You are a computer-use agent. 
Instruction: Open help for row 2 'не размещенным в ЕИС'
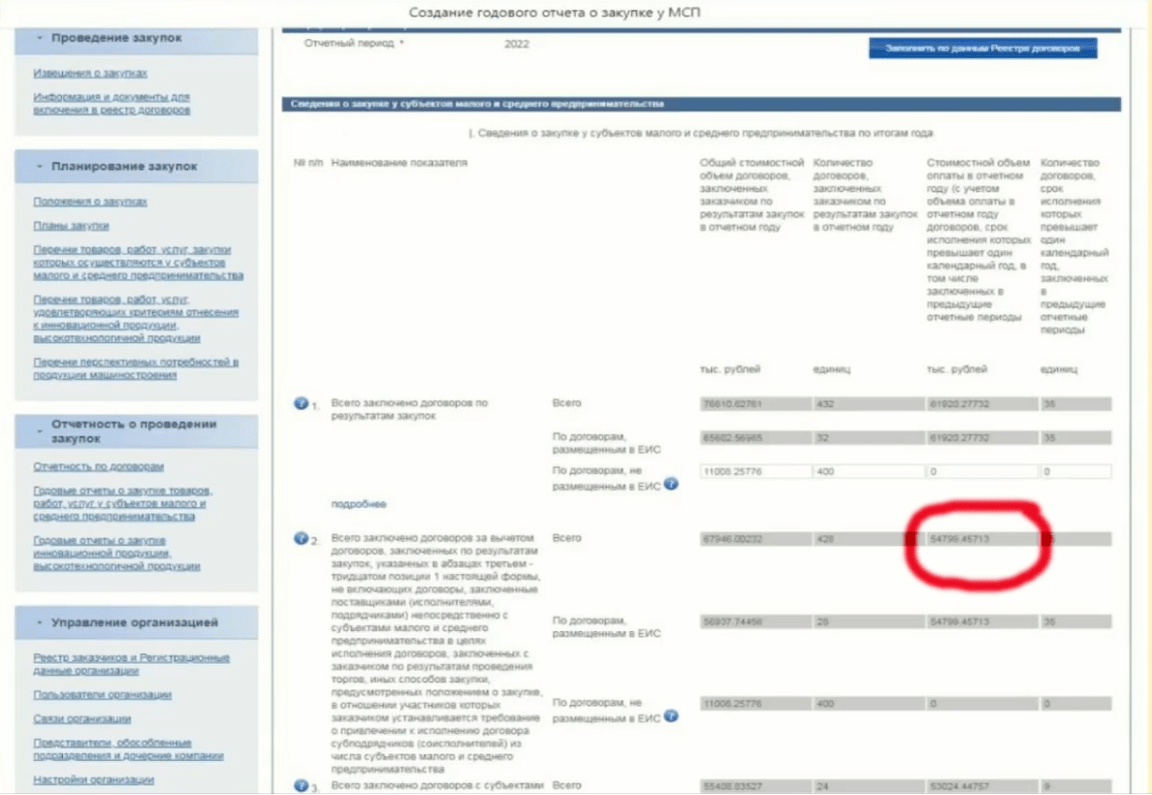(x=671, y=716)
